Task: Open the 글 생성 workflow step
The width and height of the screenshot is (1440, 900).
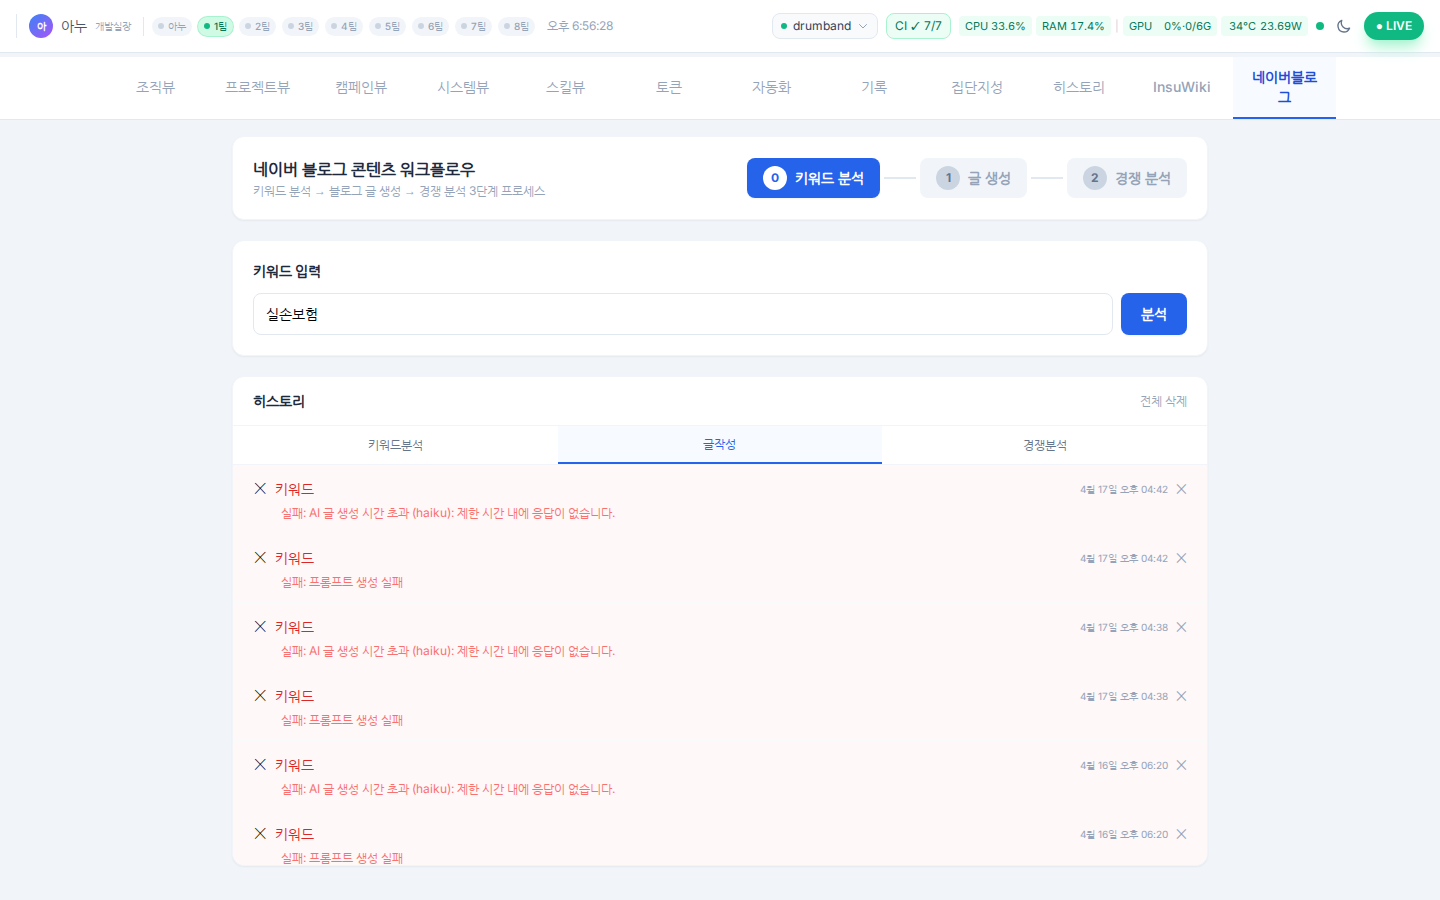Action: [x=973, y=178]
